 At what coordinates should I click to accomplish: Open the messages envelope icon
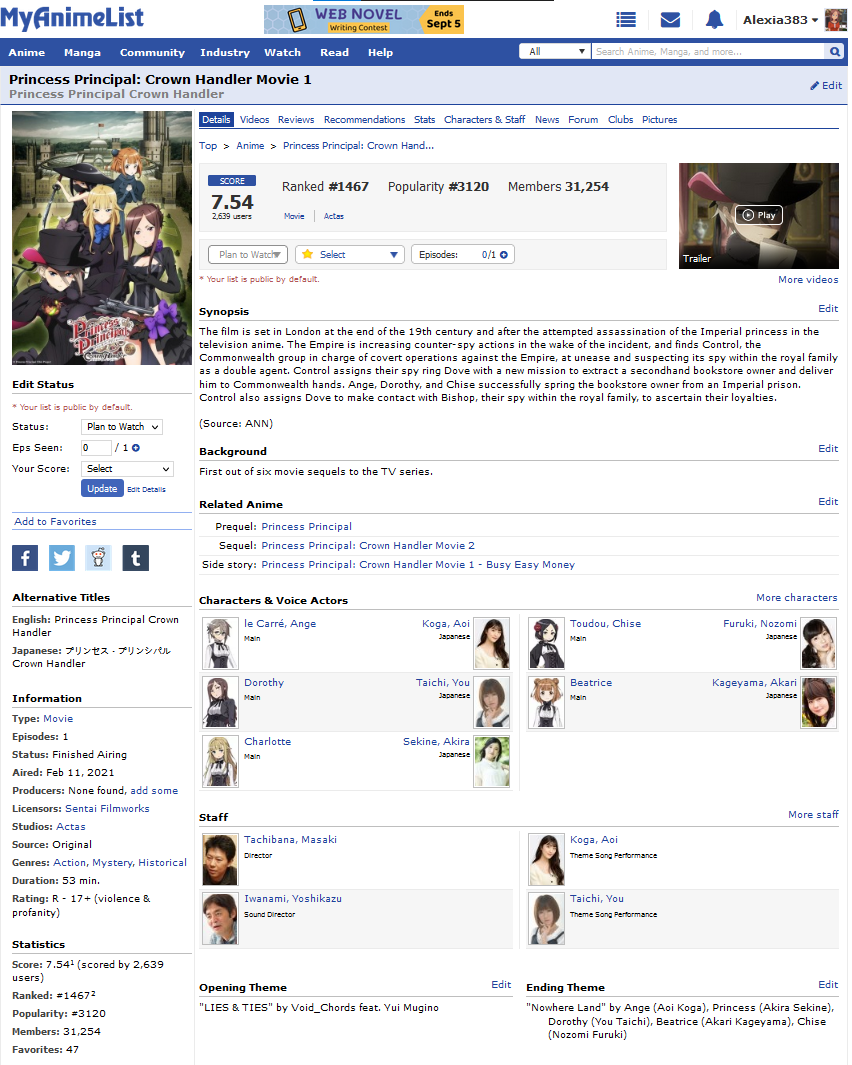[x=670, y=20]
